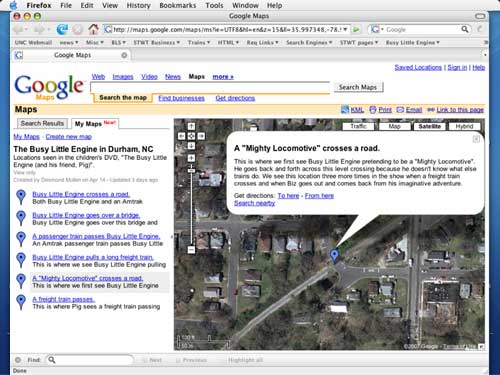The width and height of the screenshot is (500, 375).
Task: Select Find businesses tab
Action: pos(181,98)
